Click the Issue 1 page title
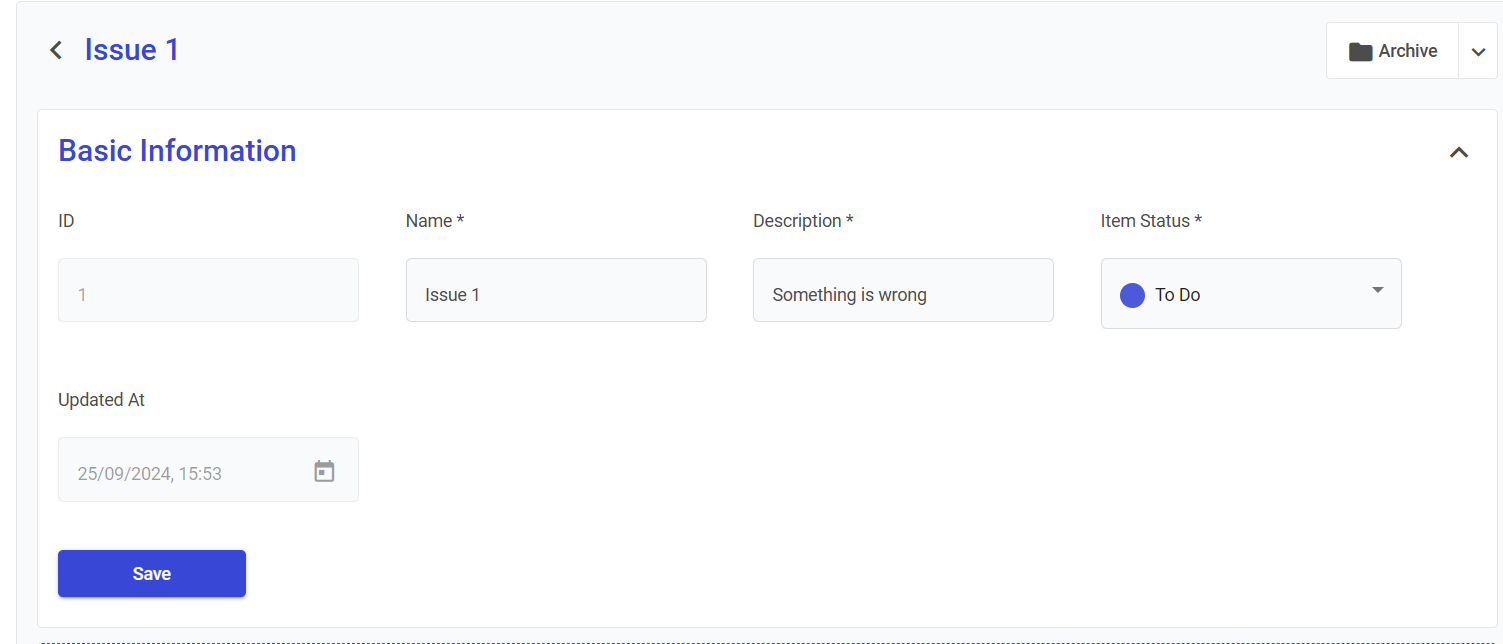The height and width of the screenshot is (644, 1503). [132, 50]
